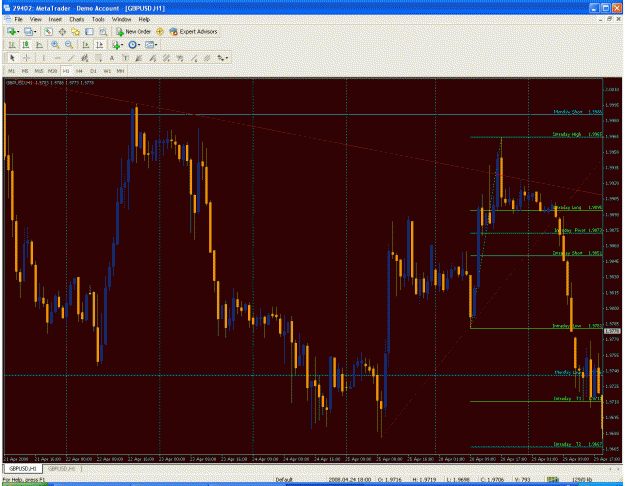The height and width of the screenshot is (486, 625).
Task: Click the Intraday Low level label
Action: tap(577, 326)
